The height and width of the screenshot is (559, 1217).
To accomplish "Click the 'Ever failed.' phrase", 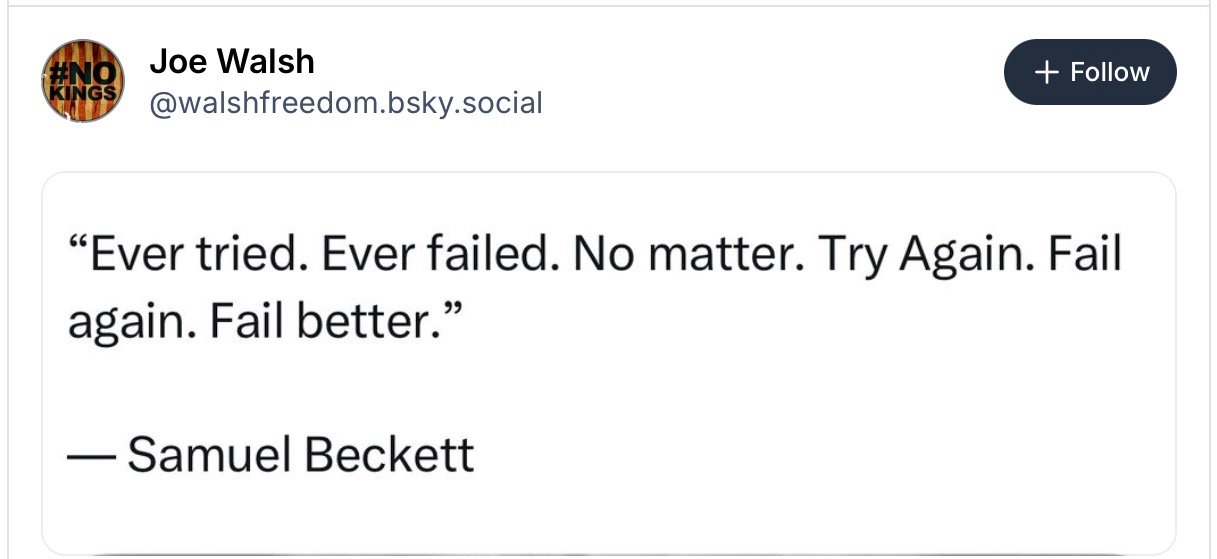I will [437, 256].
